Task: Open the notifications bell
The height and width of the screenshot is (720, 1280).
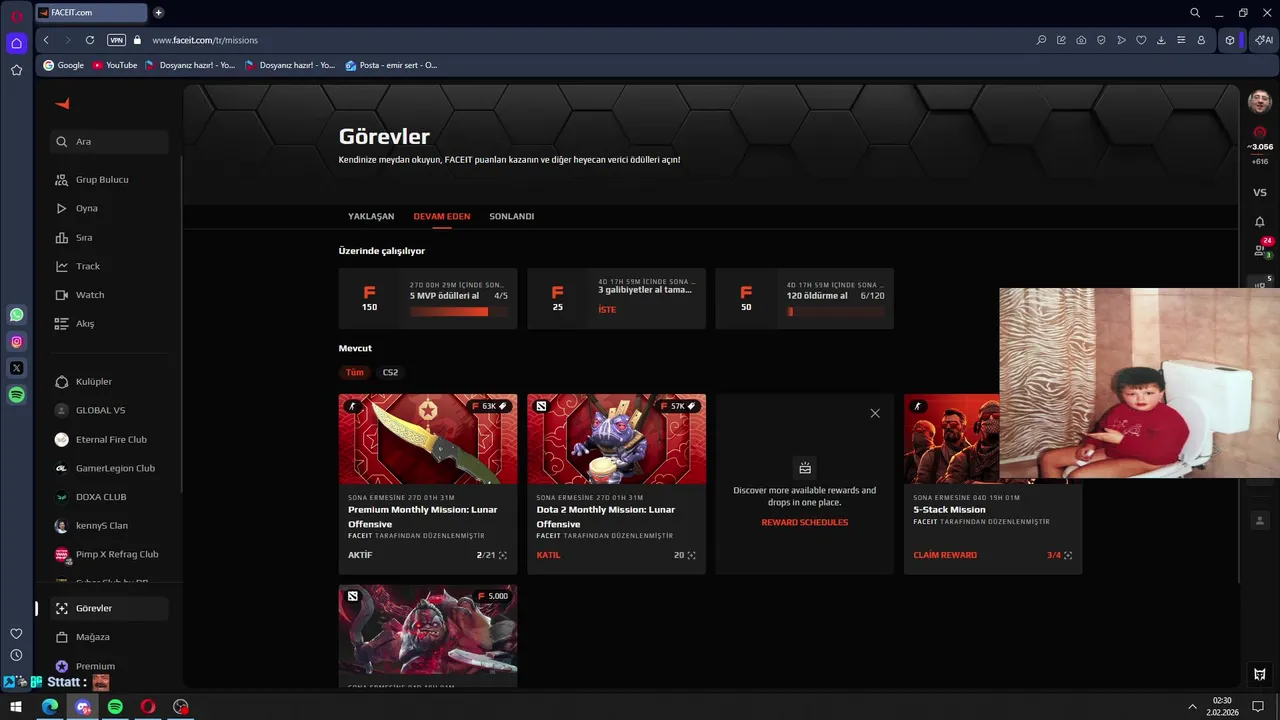Action: (x=1260, y=221)
